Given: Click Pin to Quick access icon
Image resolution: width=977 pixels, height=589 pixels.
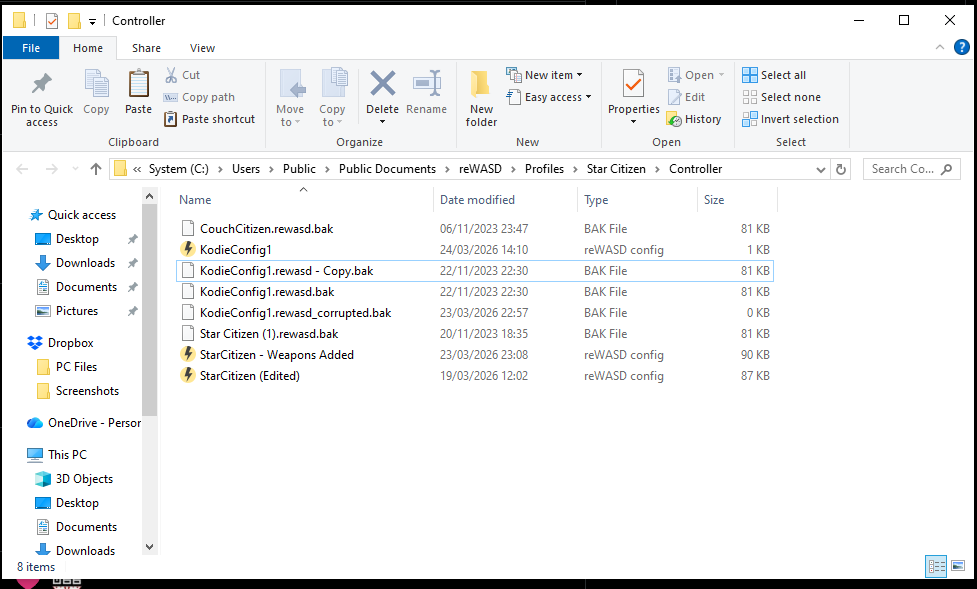Looking at the screenshot, I should coord(42,84).
